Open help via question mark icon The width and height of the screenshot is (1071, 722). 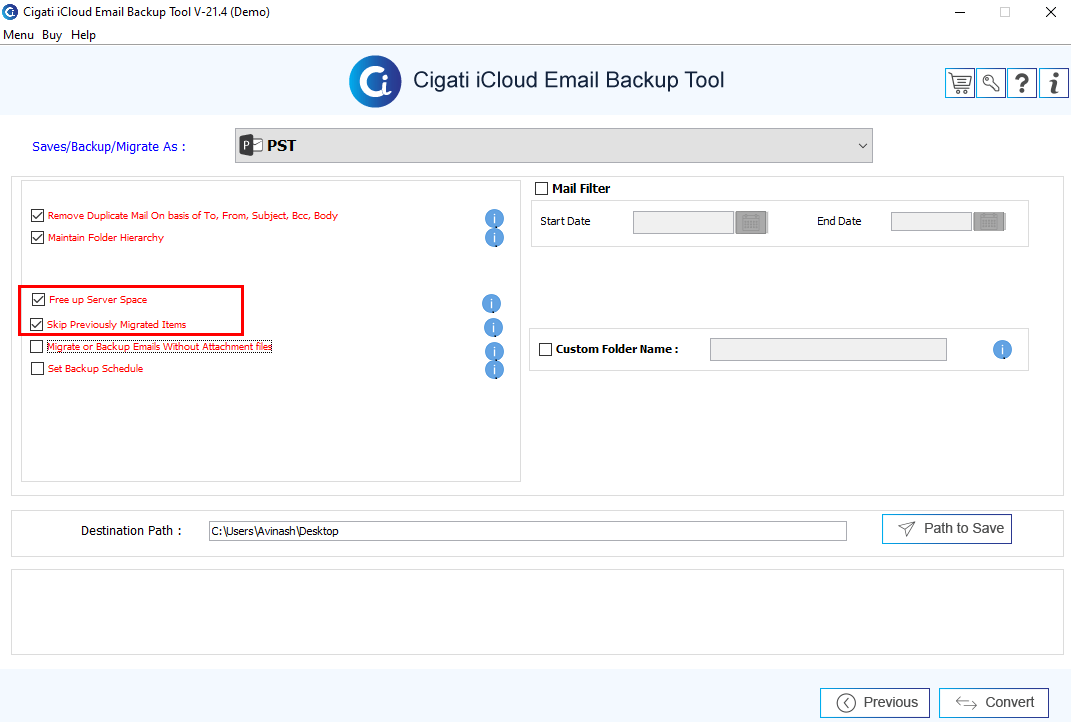(1022, 83)
